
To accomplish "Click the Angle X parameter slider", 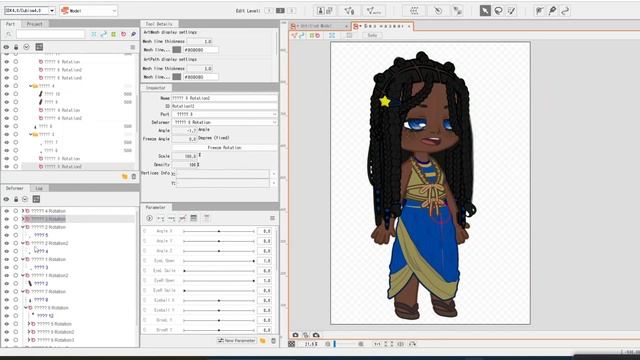I will [219, 231].
